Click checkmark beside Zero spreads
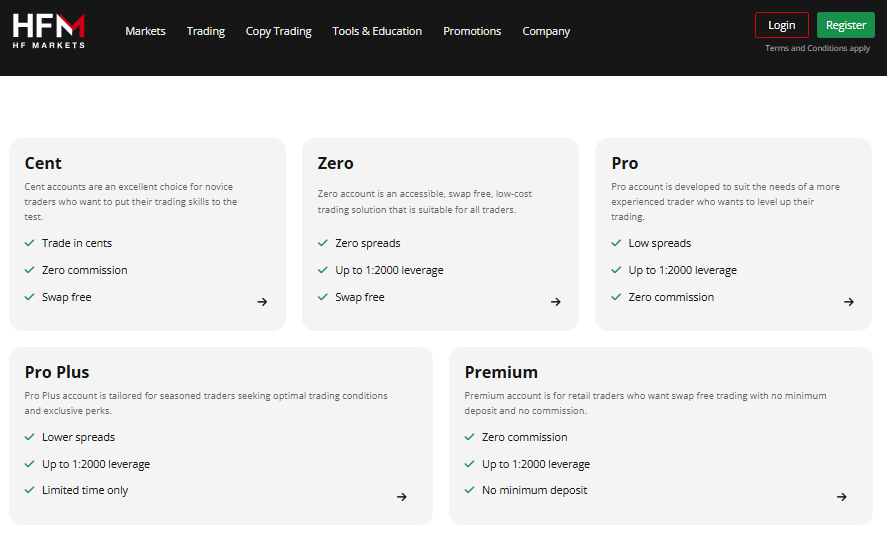887x538 pixels. tap(322, 243)
